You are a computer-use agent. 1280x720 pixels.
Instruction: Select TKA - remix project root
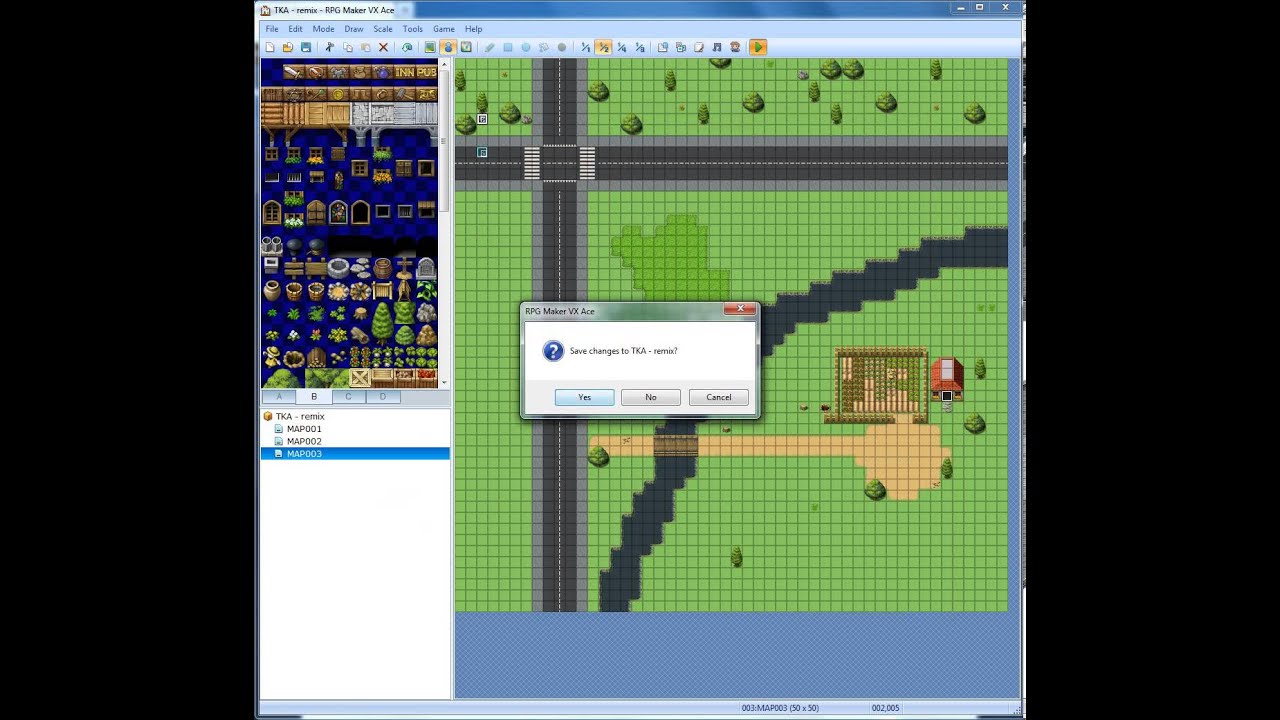[x=300, y=416]
